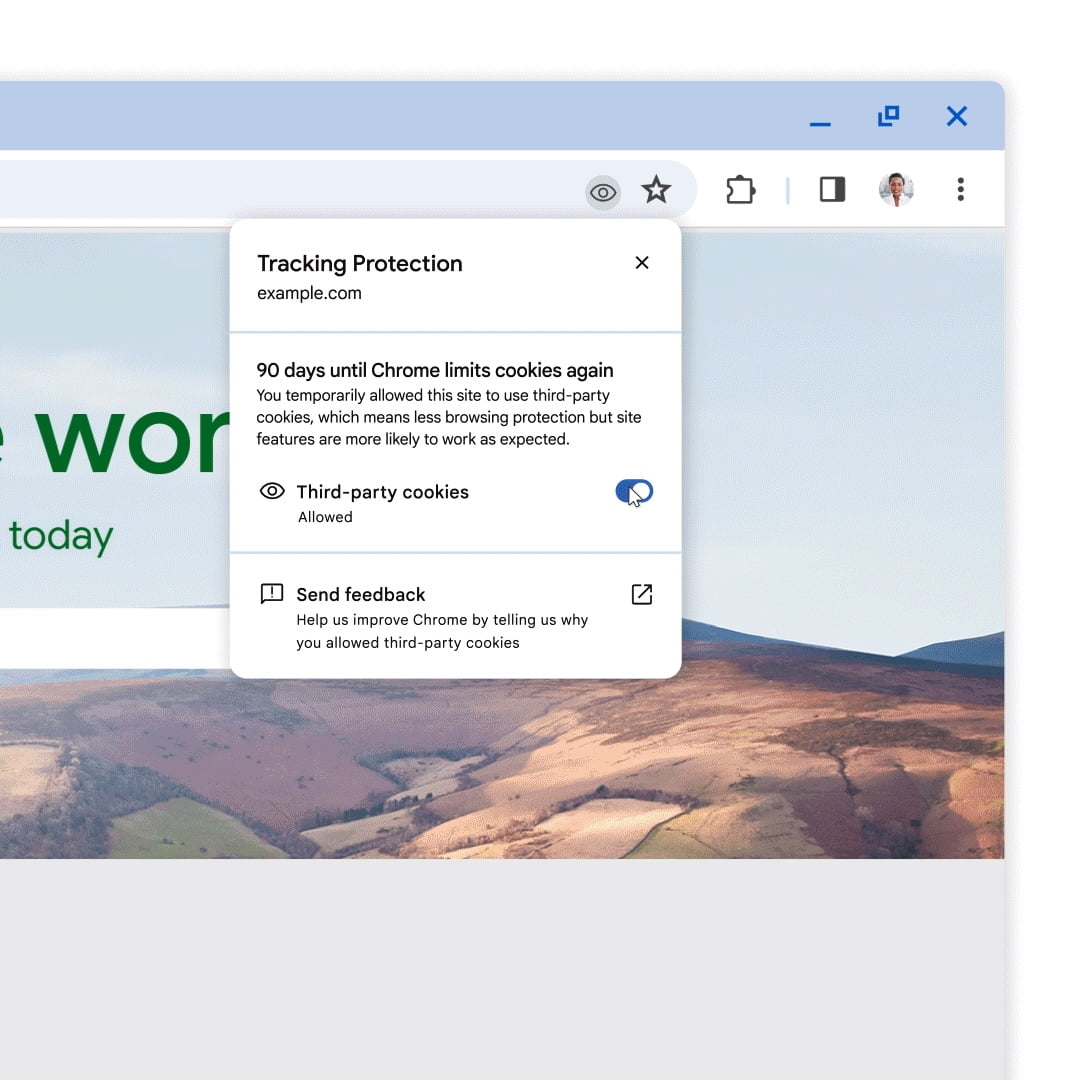Image resolution: width=1080 pixels, height=1080 pixels.
Task: Close the Chrome browser window
Action: tap(957, 117)
